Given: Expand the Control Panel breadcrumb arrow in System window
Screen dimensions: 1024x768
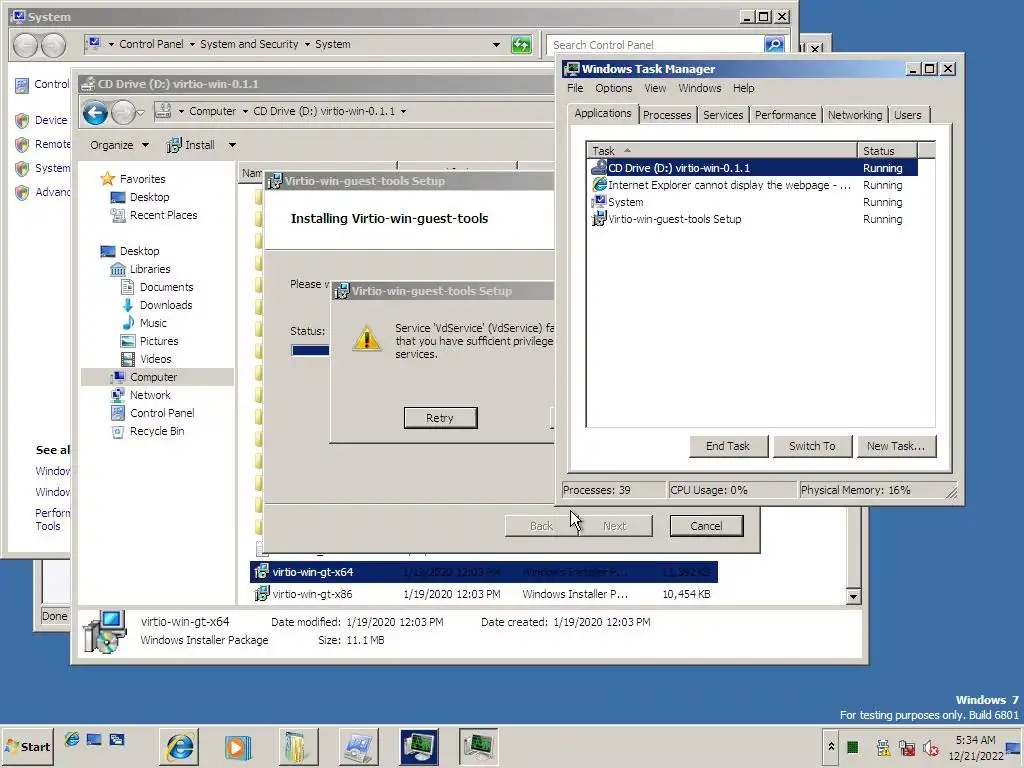Looking at the screenshot, I should (x=192, y=44).
